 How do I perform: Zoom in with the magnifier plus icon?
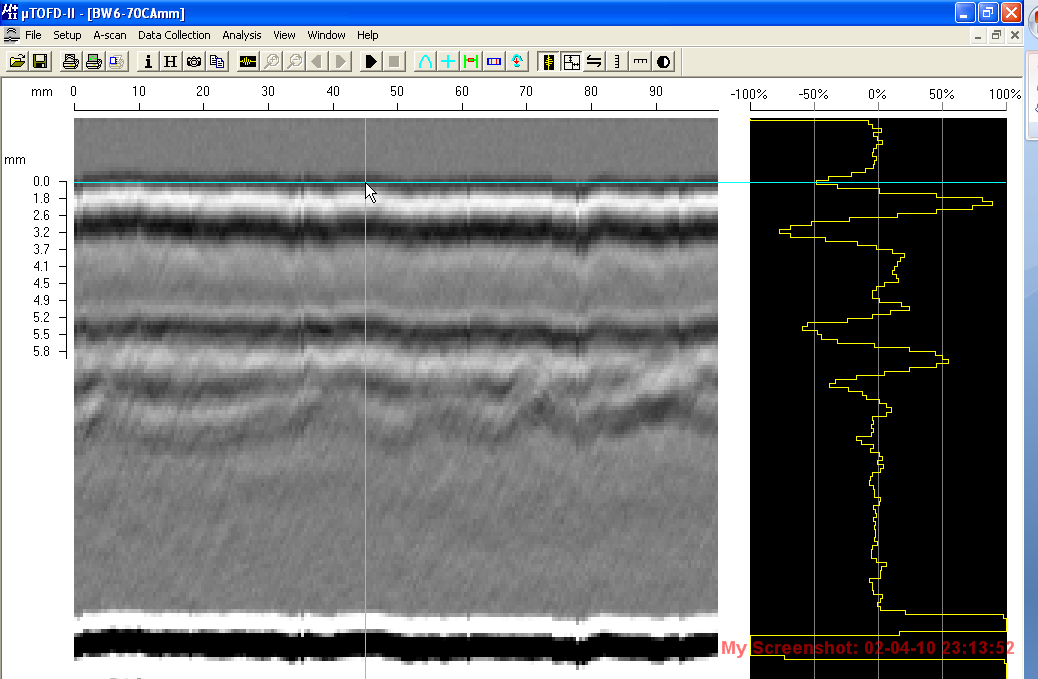click(271, 62)
